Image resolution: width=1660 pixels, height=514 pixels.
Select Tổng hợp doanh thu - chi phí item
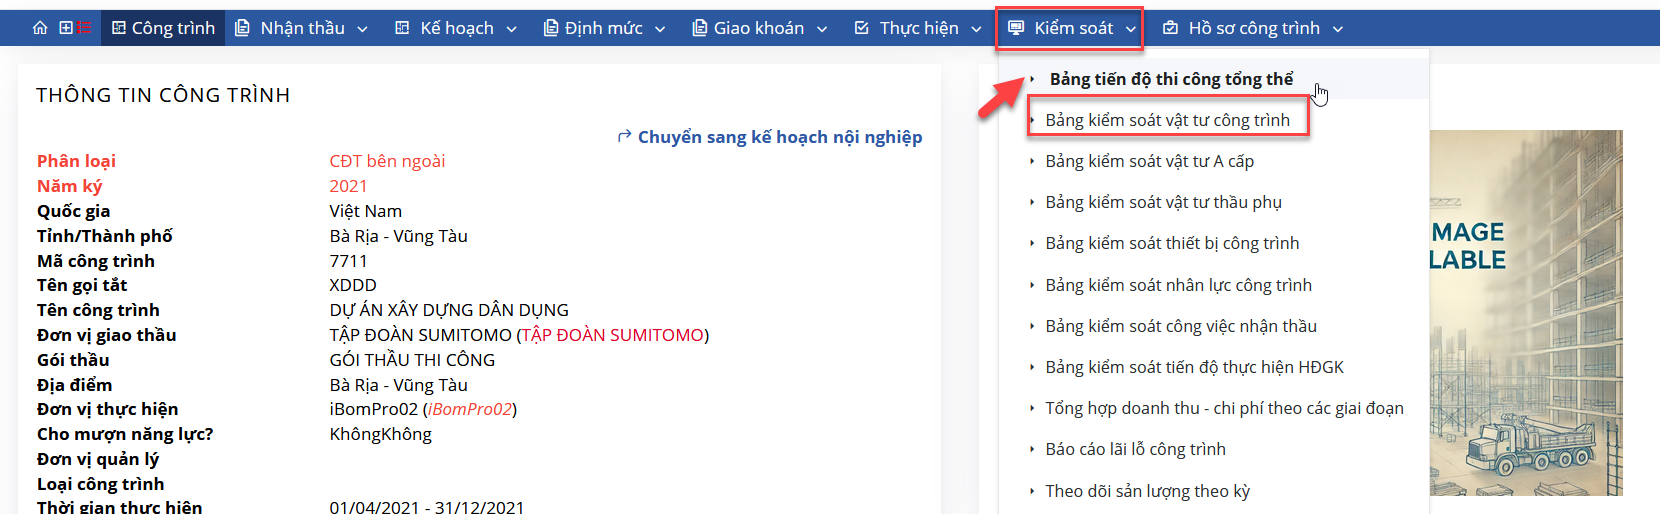click(x=1224, y=408)
